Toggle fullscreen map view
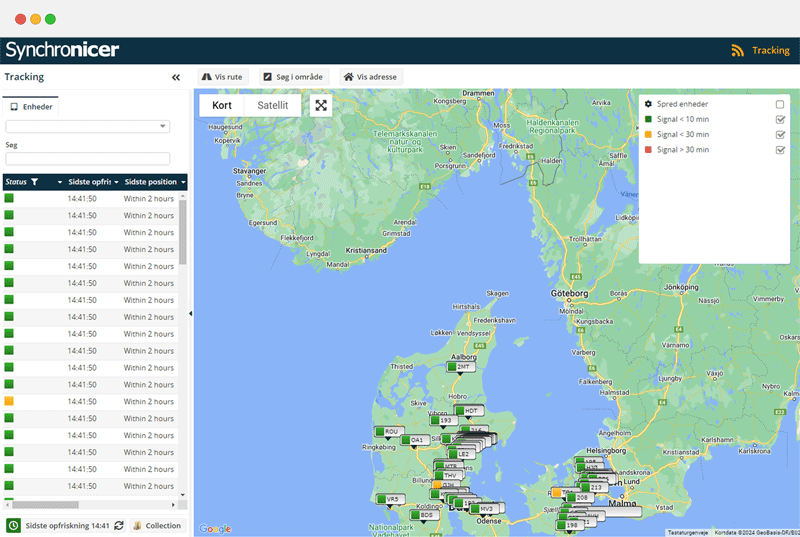Screen dimensions: 800x537 pos(321,106)
